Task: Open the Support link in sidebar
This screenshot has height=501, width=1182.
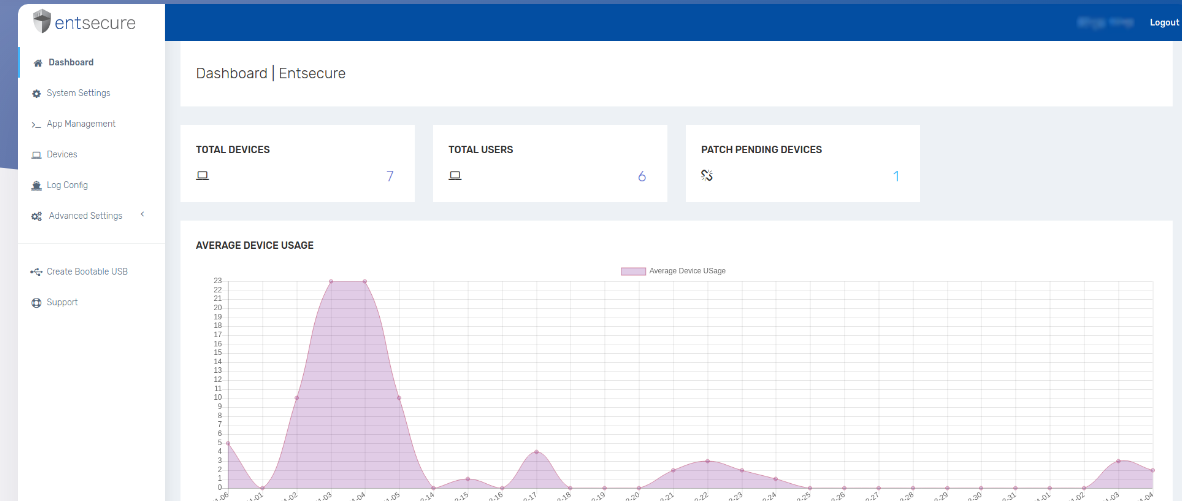Action: [x=62, y=302]
